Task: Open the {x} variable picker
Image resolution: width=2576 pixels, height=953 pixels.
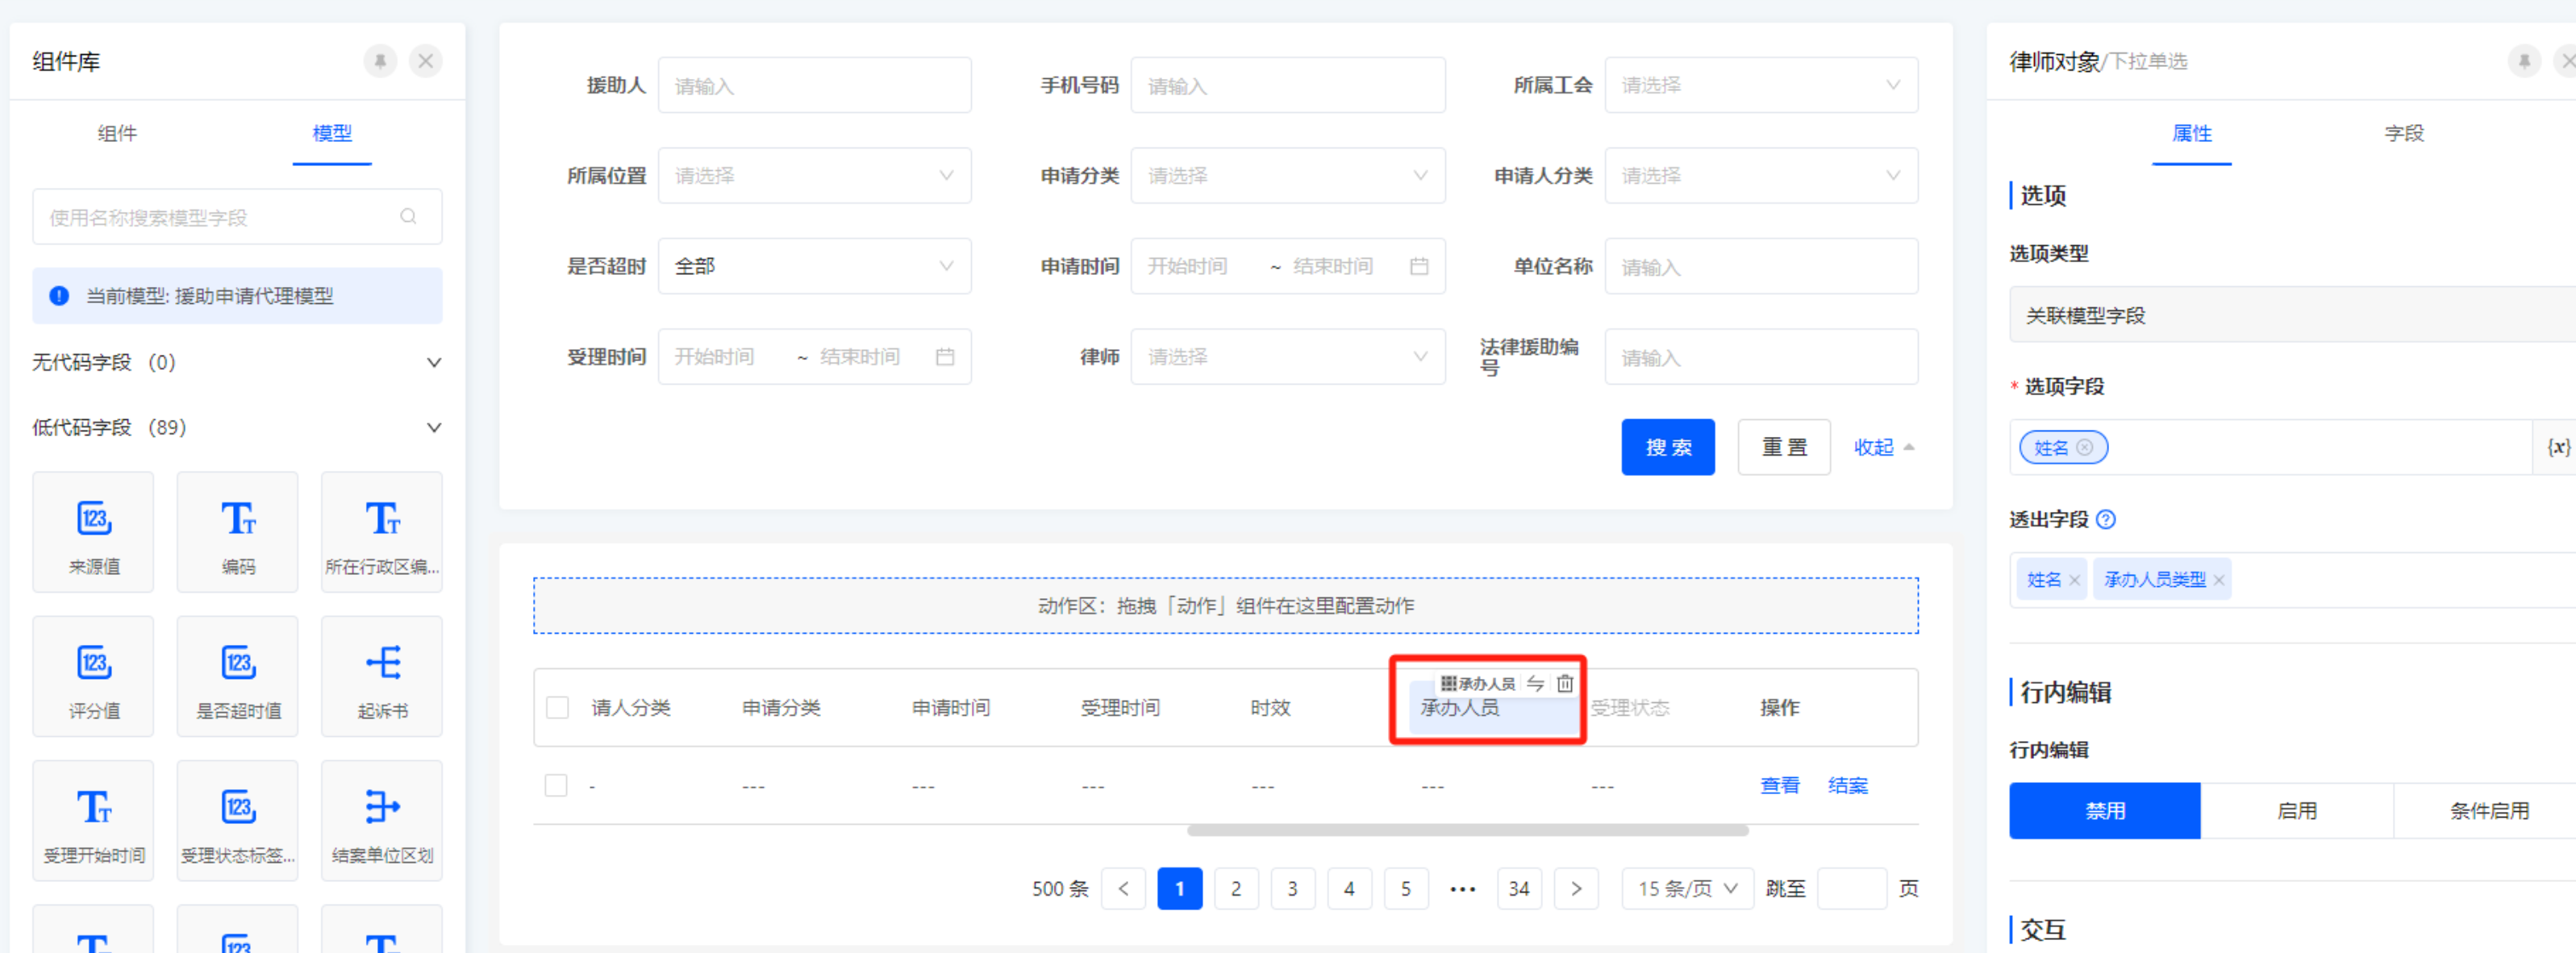Action: click(2558, 447)
